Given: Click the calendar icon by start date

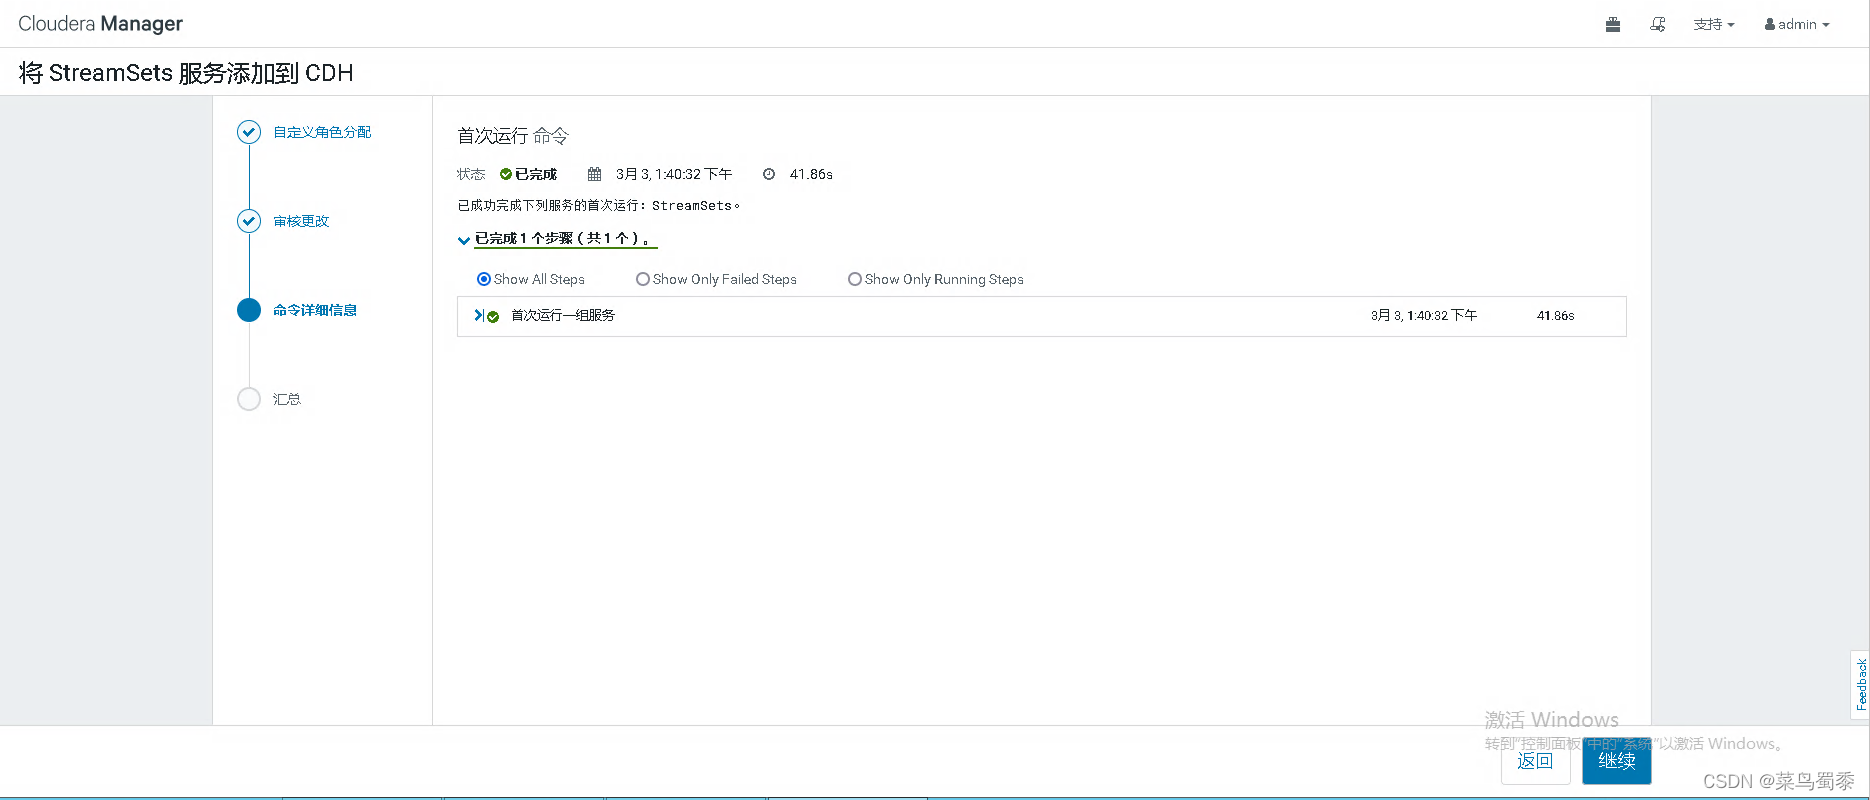Looking at the screenshot, I should tap(594, 174).
